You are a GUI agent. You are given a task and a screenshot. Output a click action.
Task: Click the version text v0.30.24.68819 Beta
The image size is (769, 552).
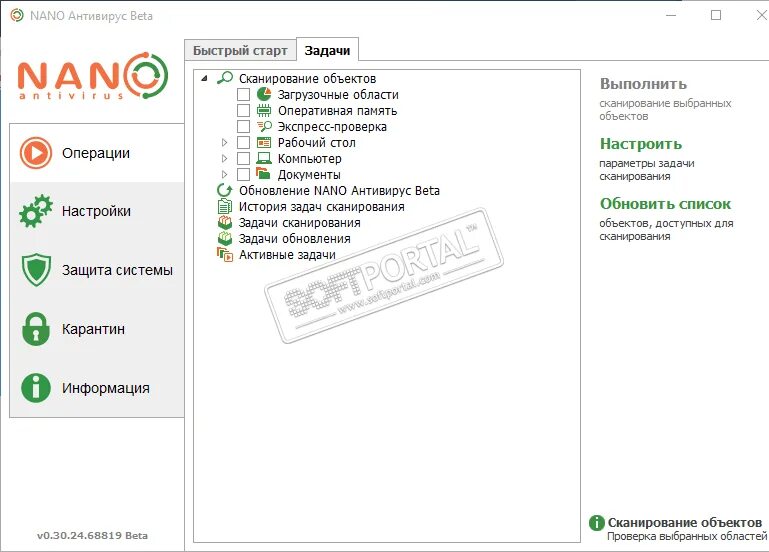[92, 535]
